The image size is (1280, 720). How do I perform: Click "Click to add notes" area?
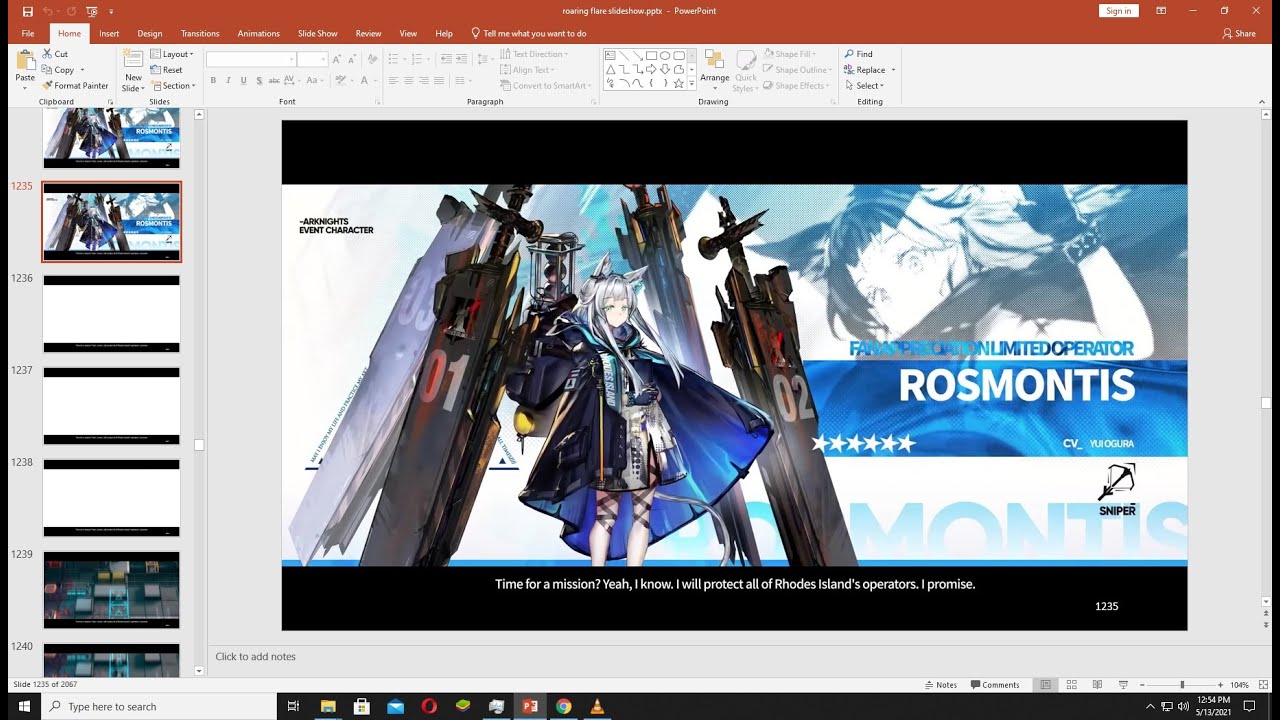pos(256,657)
